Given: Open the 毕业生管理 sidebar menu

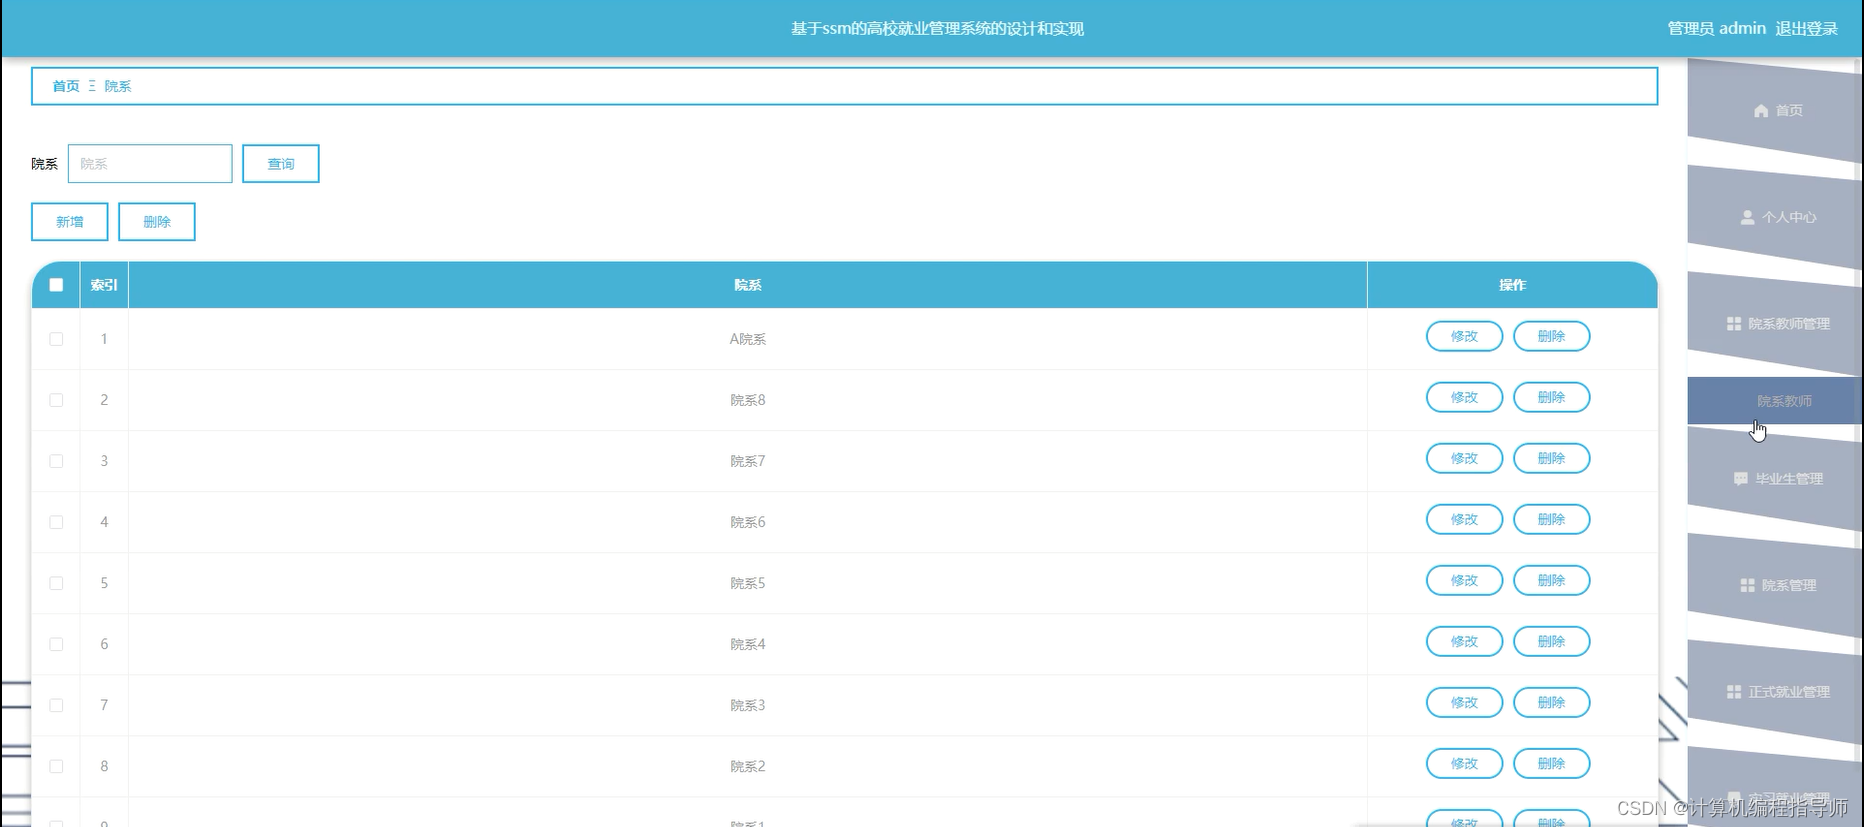Looking at the screenshot, I should click(1774, 479).
